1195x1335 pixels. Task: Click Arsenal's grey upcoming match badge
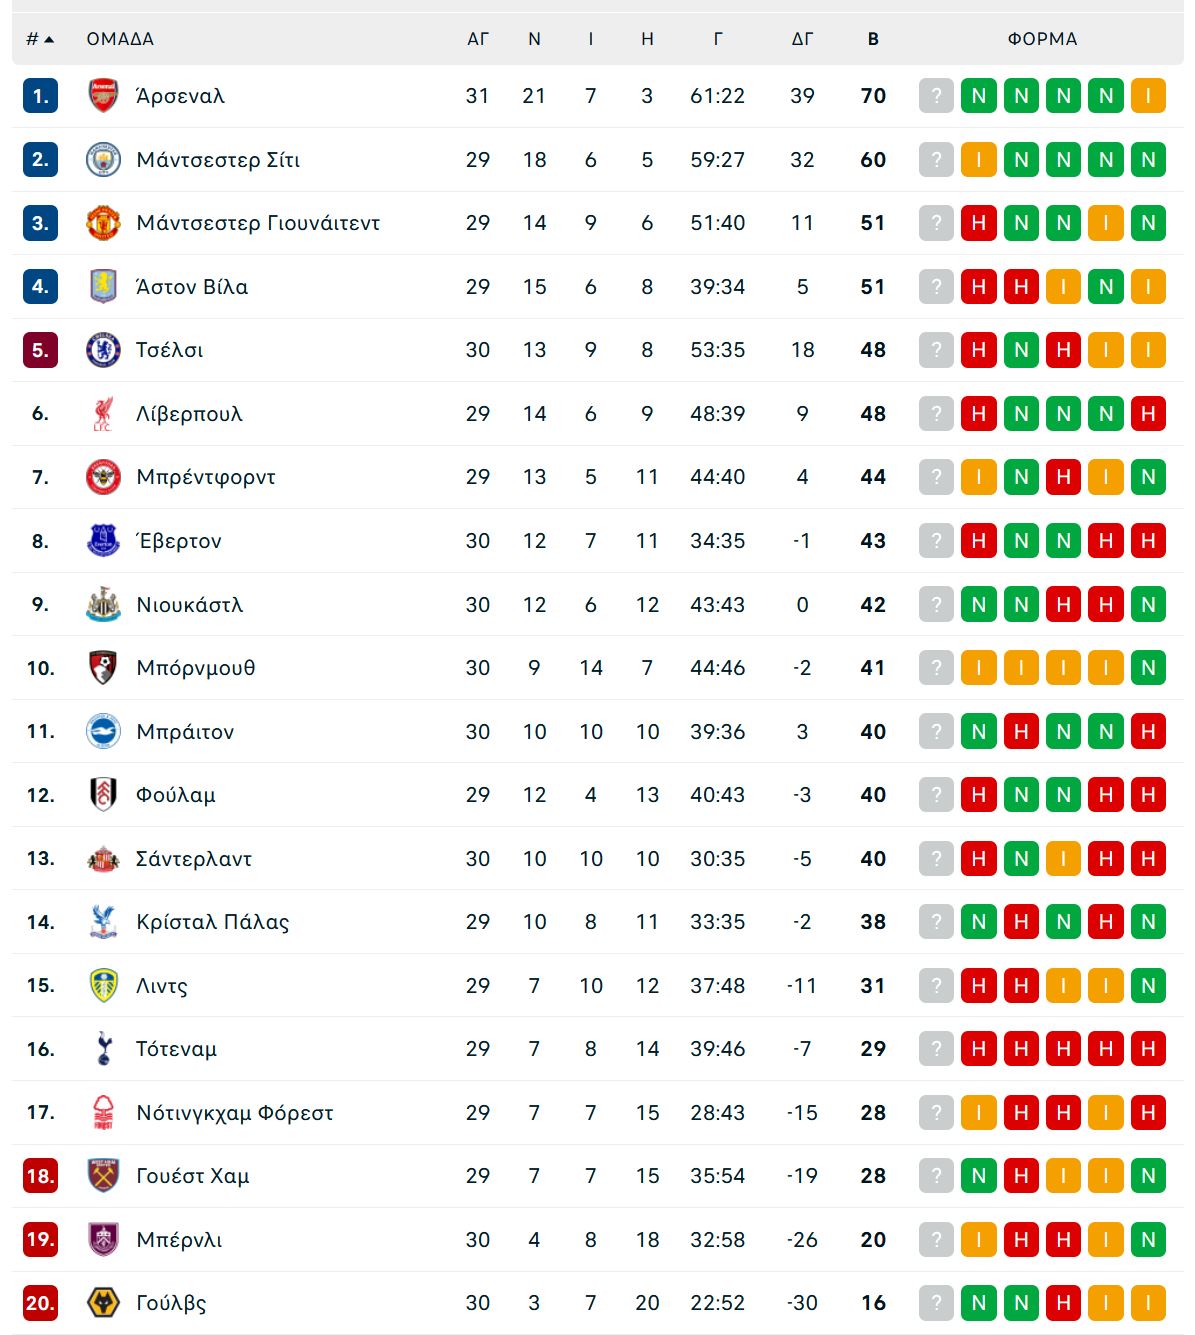(936, 96)
